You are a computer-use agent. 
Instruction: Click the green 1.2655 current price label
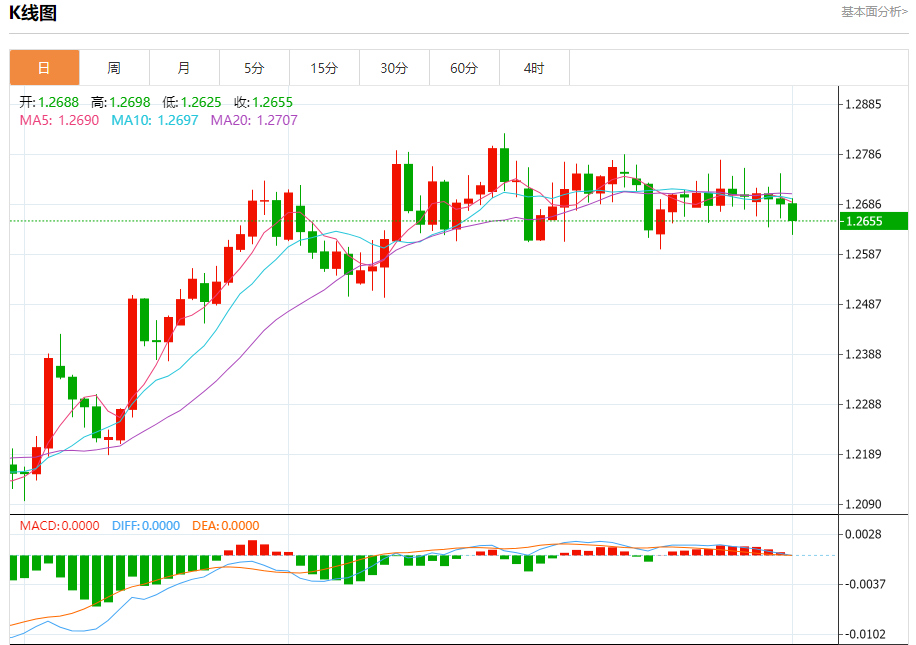coord(874,221)
